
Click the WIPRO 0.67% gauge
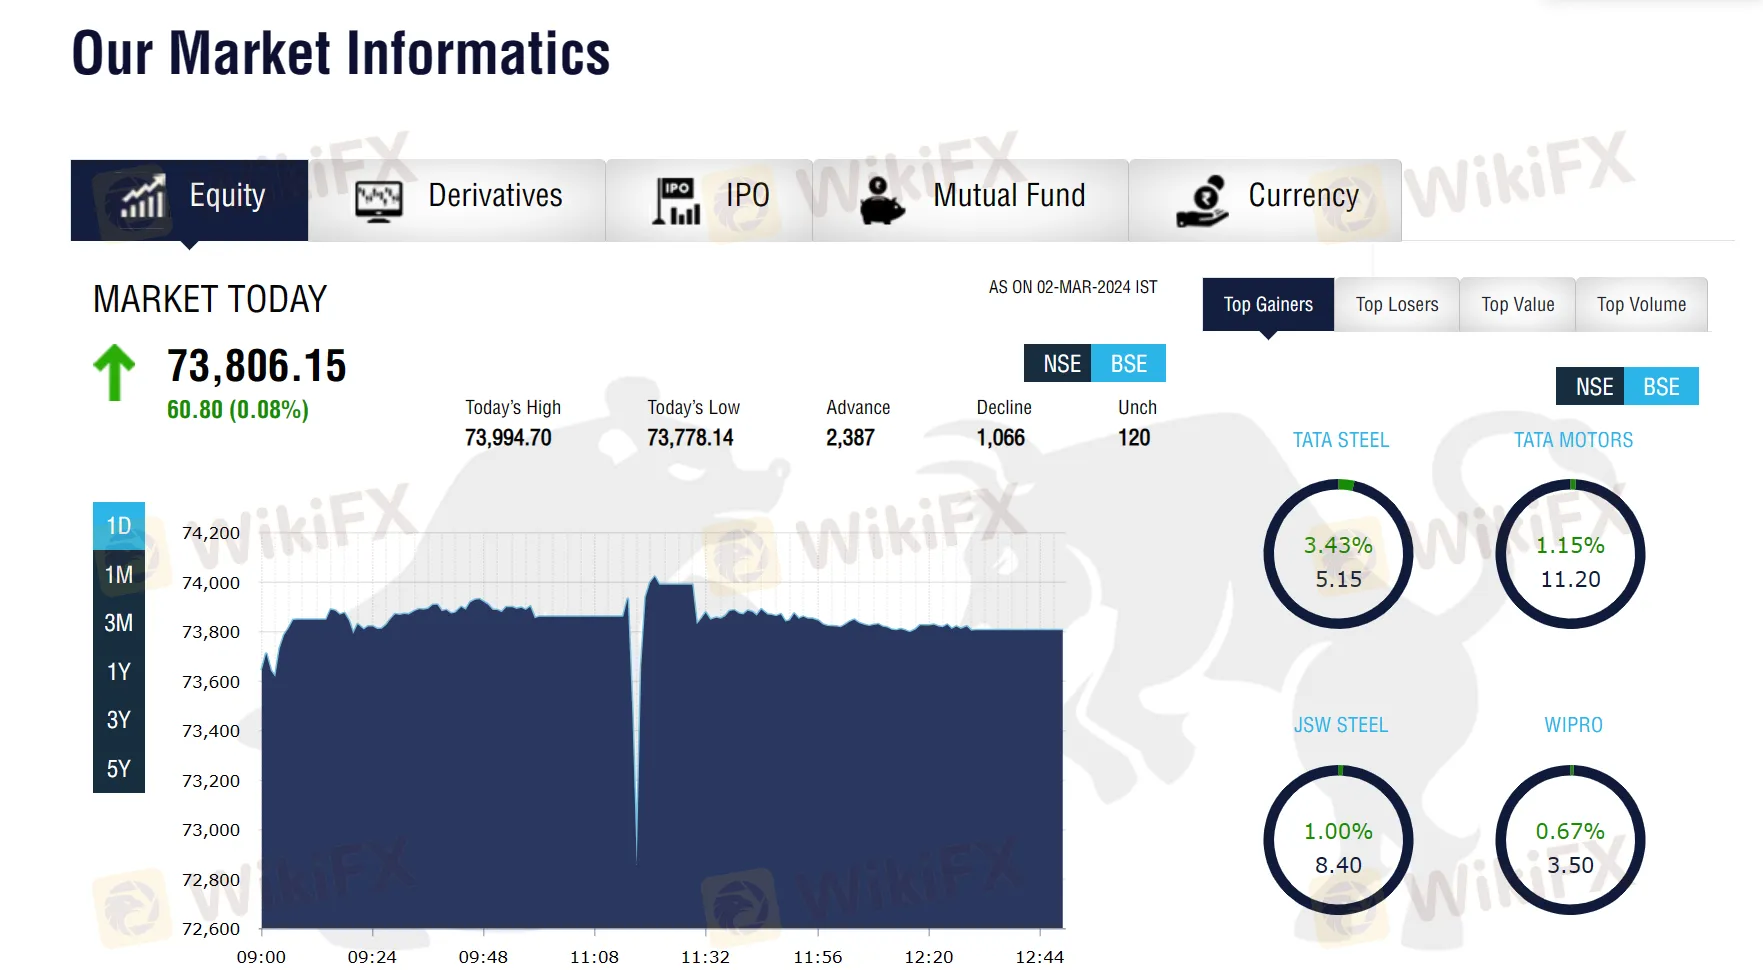1570,840
